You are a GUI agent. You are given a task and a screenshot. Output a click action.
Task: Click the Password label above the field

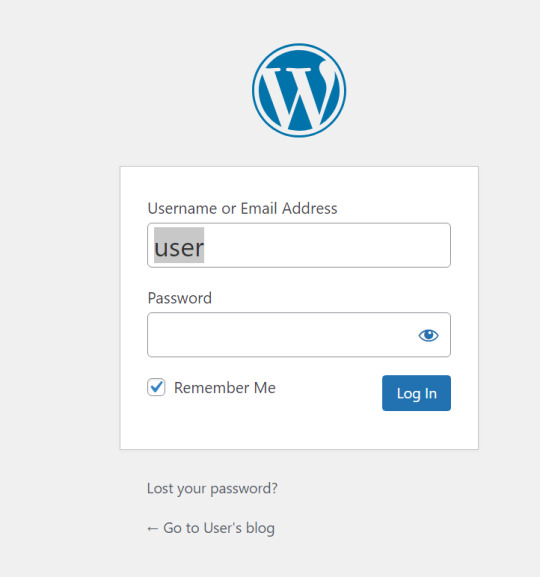tap(180, 298)
